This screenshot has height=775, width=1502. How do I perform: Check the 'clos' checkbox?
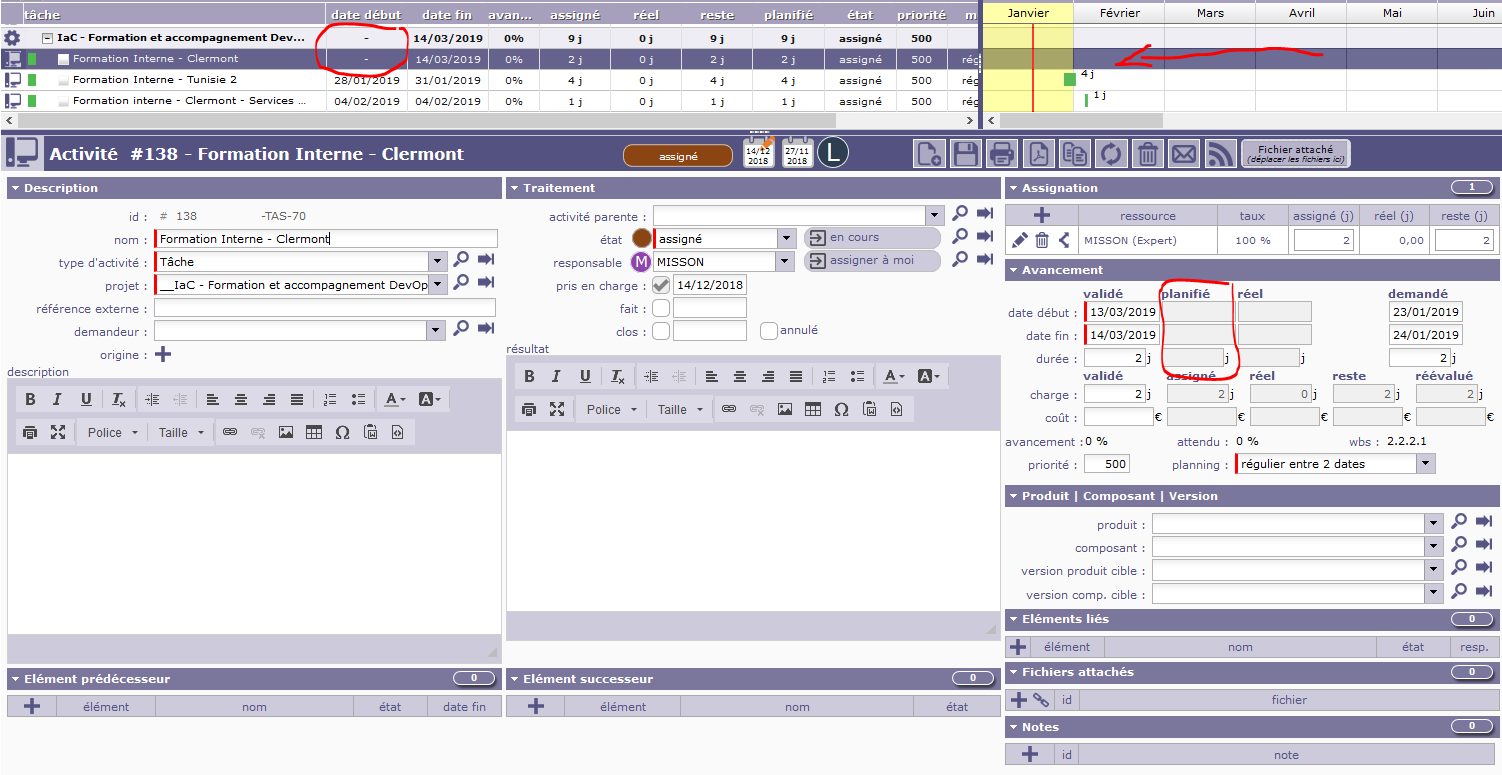coord(661,332)
